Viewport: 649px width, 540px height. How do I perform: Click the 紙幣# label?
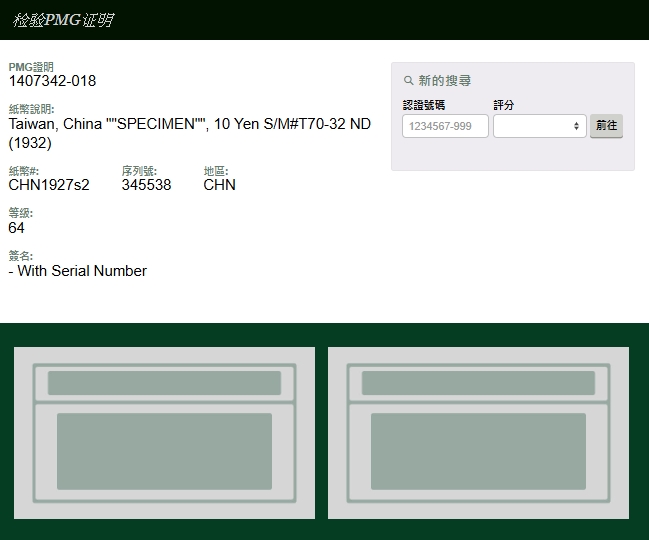(x=24, y=171)
